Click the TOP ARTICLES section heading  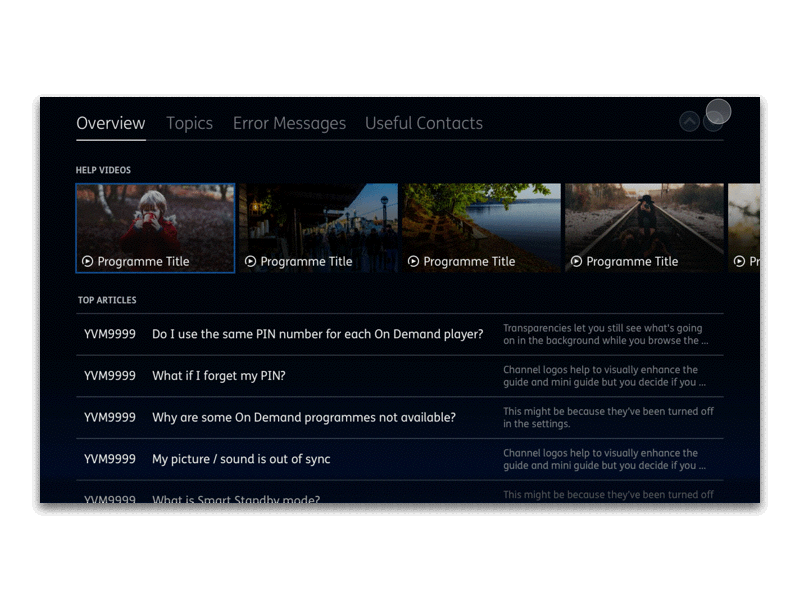(107, 300)
